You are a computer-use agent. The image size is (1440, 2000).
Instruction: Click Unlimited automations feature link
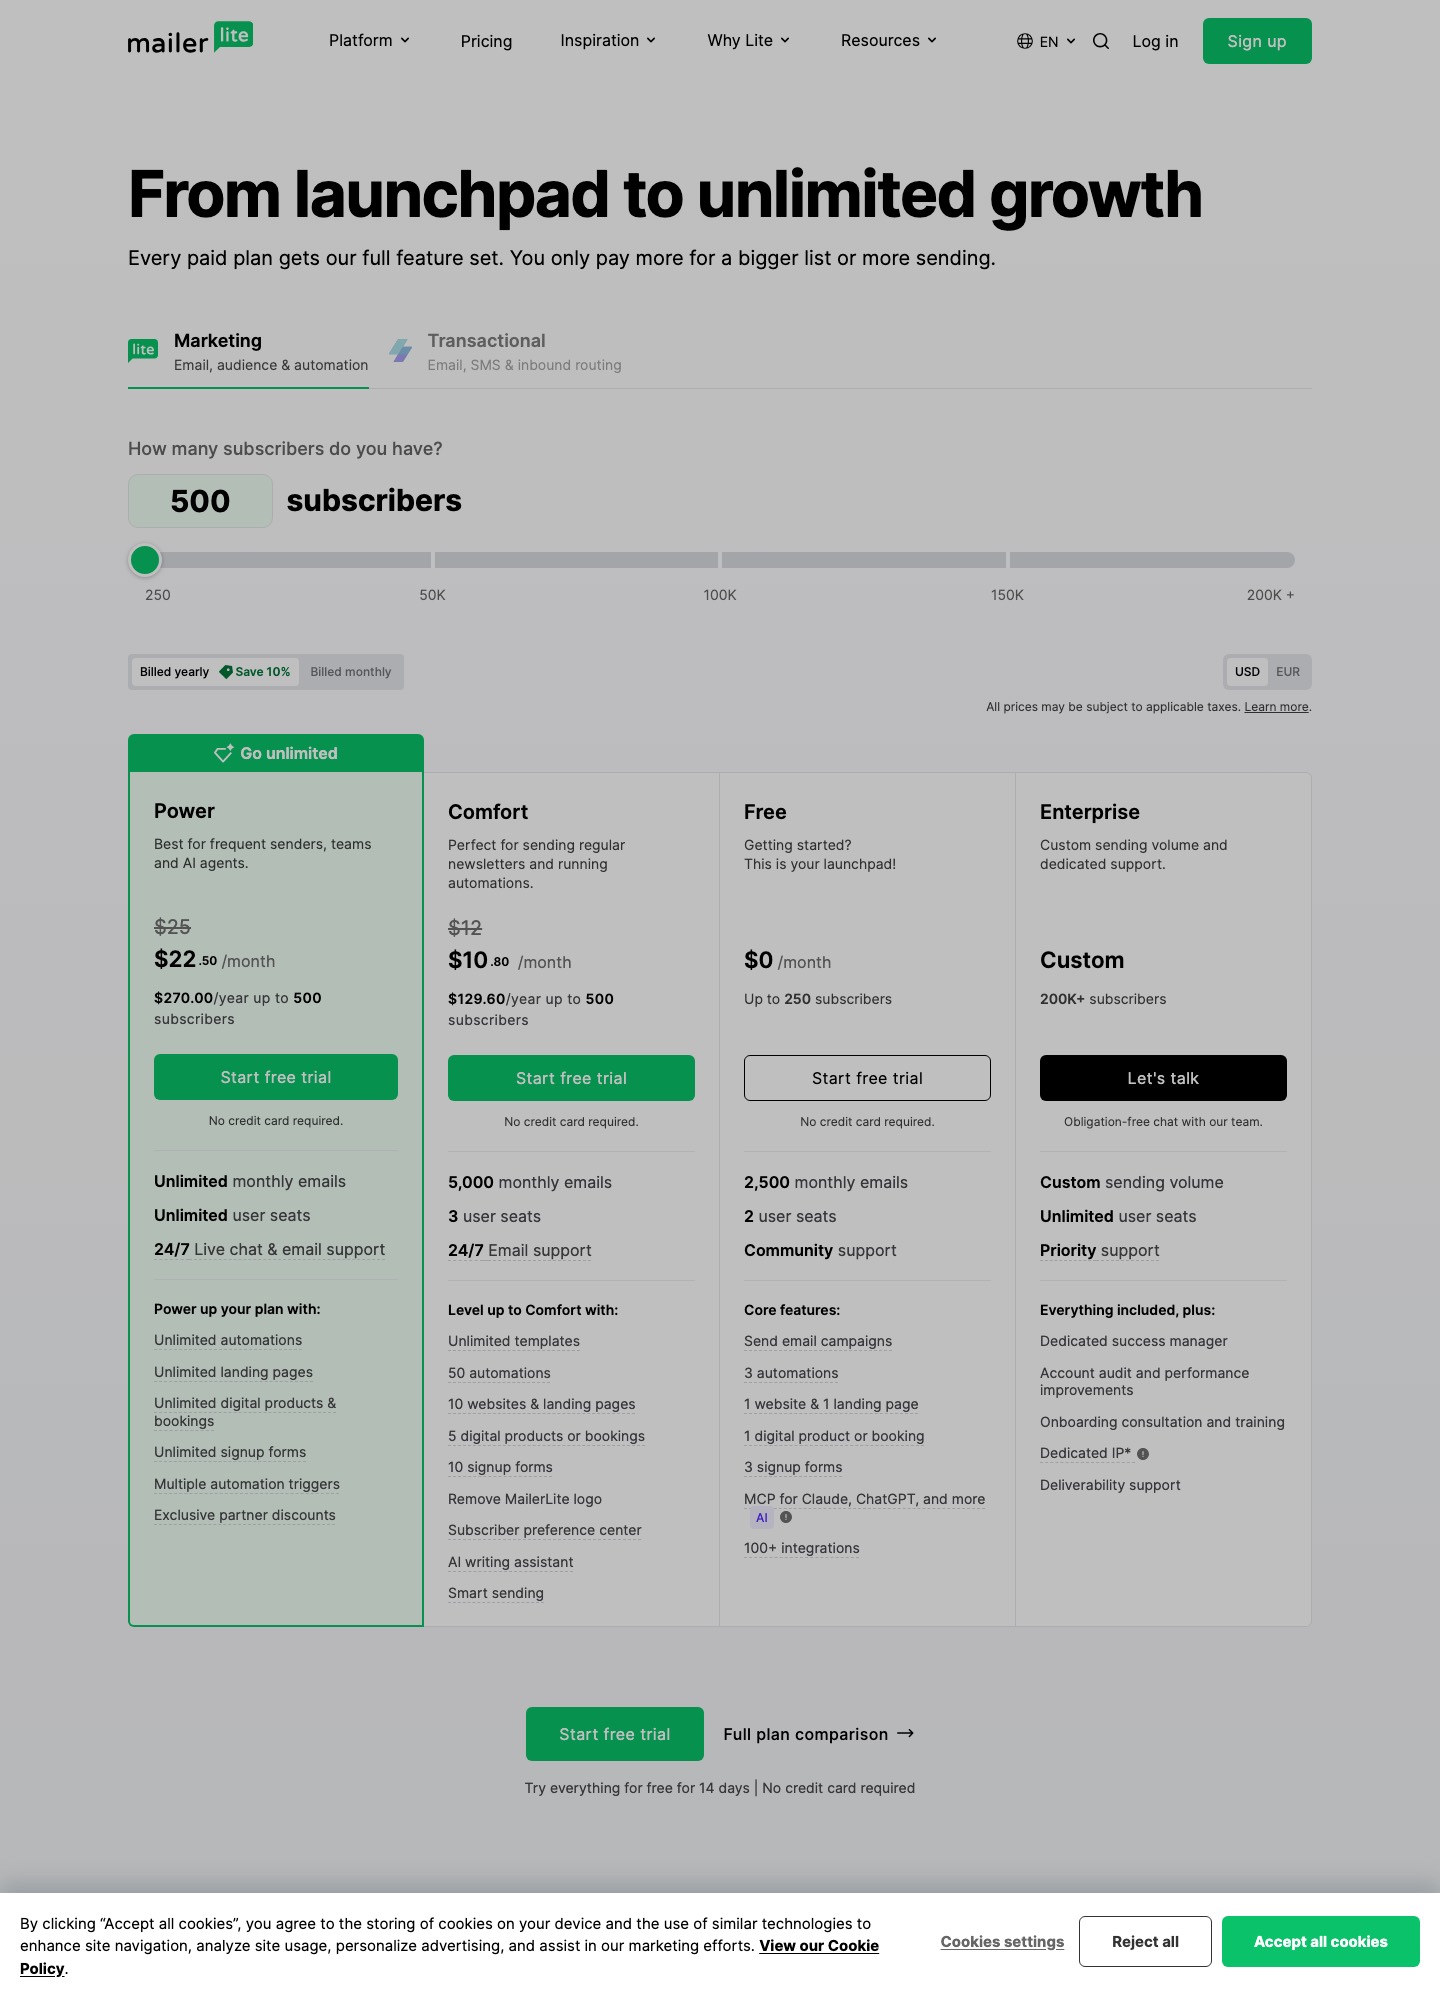coord(228,1340)
